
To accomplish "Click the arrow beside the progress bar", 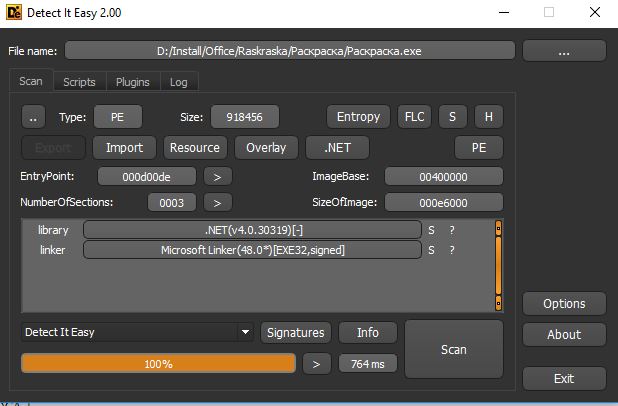I will tap(316, 364).
